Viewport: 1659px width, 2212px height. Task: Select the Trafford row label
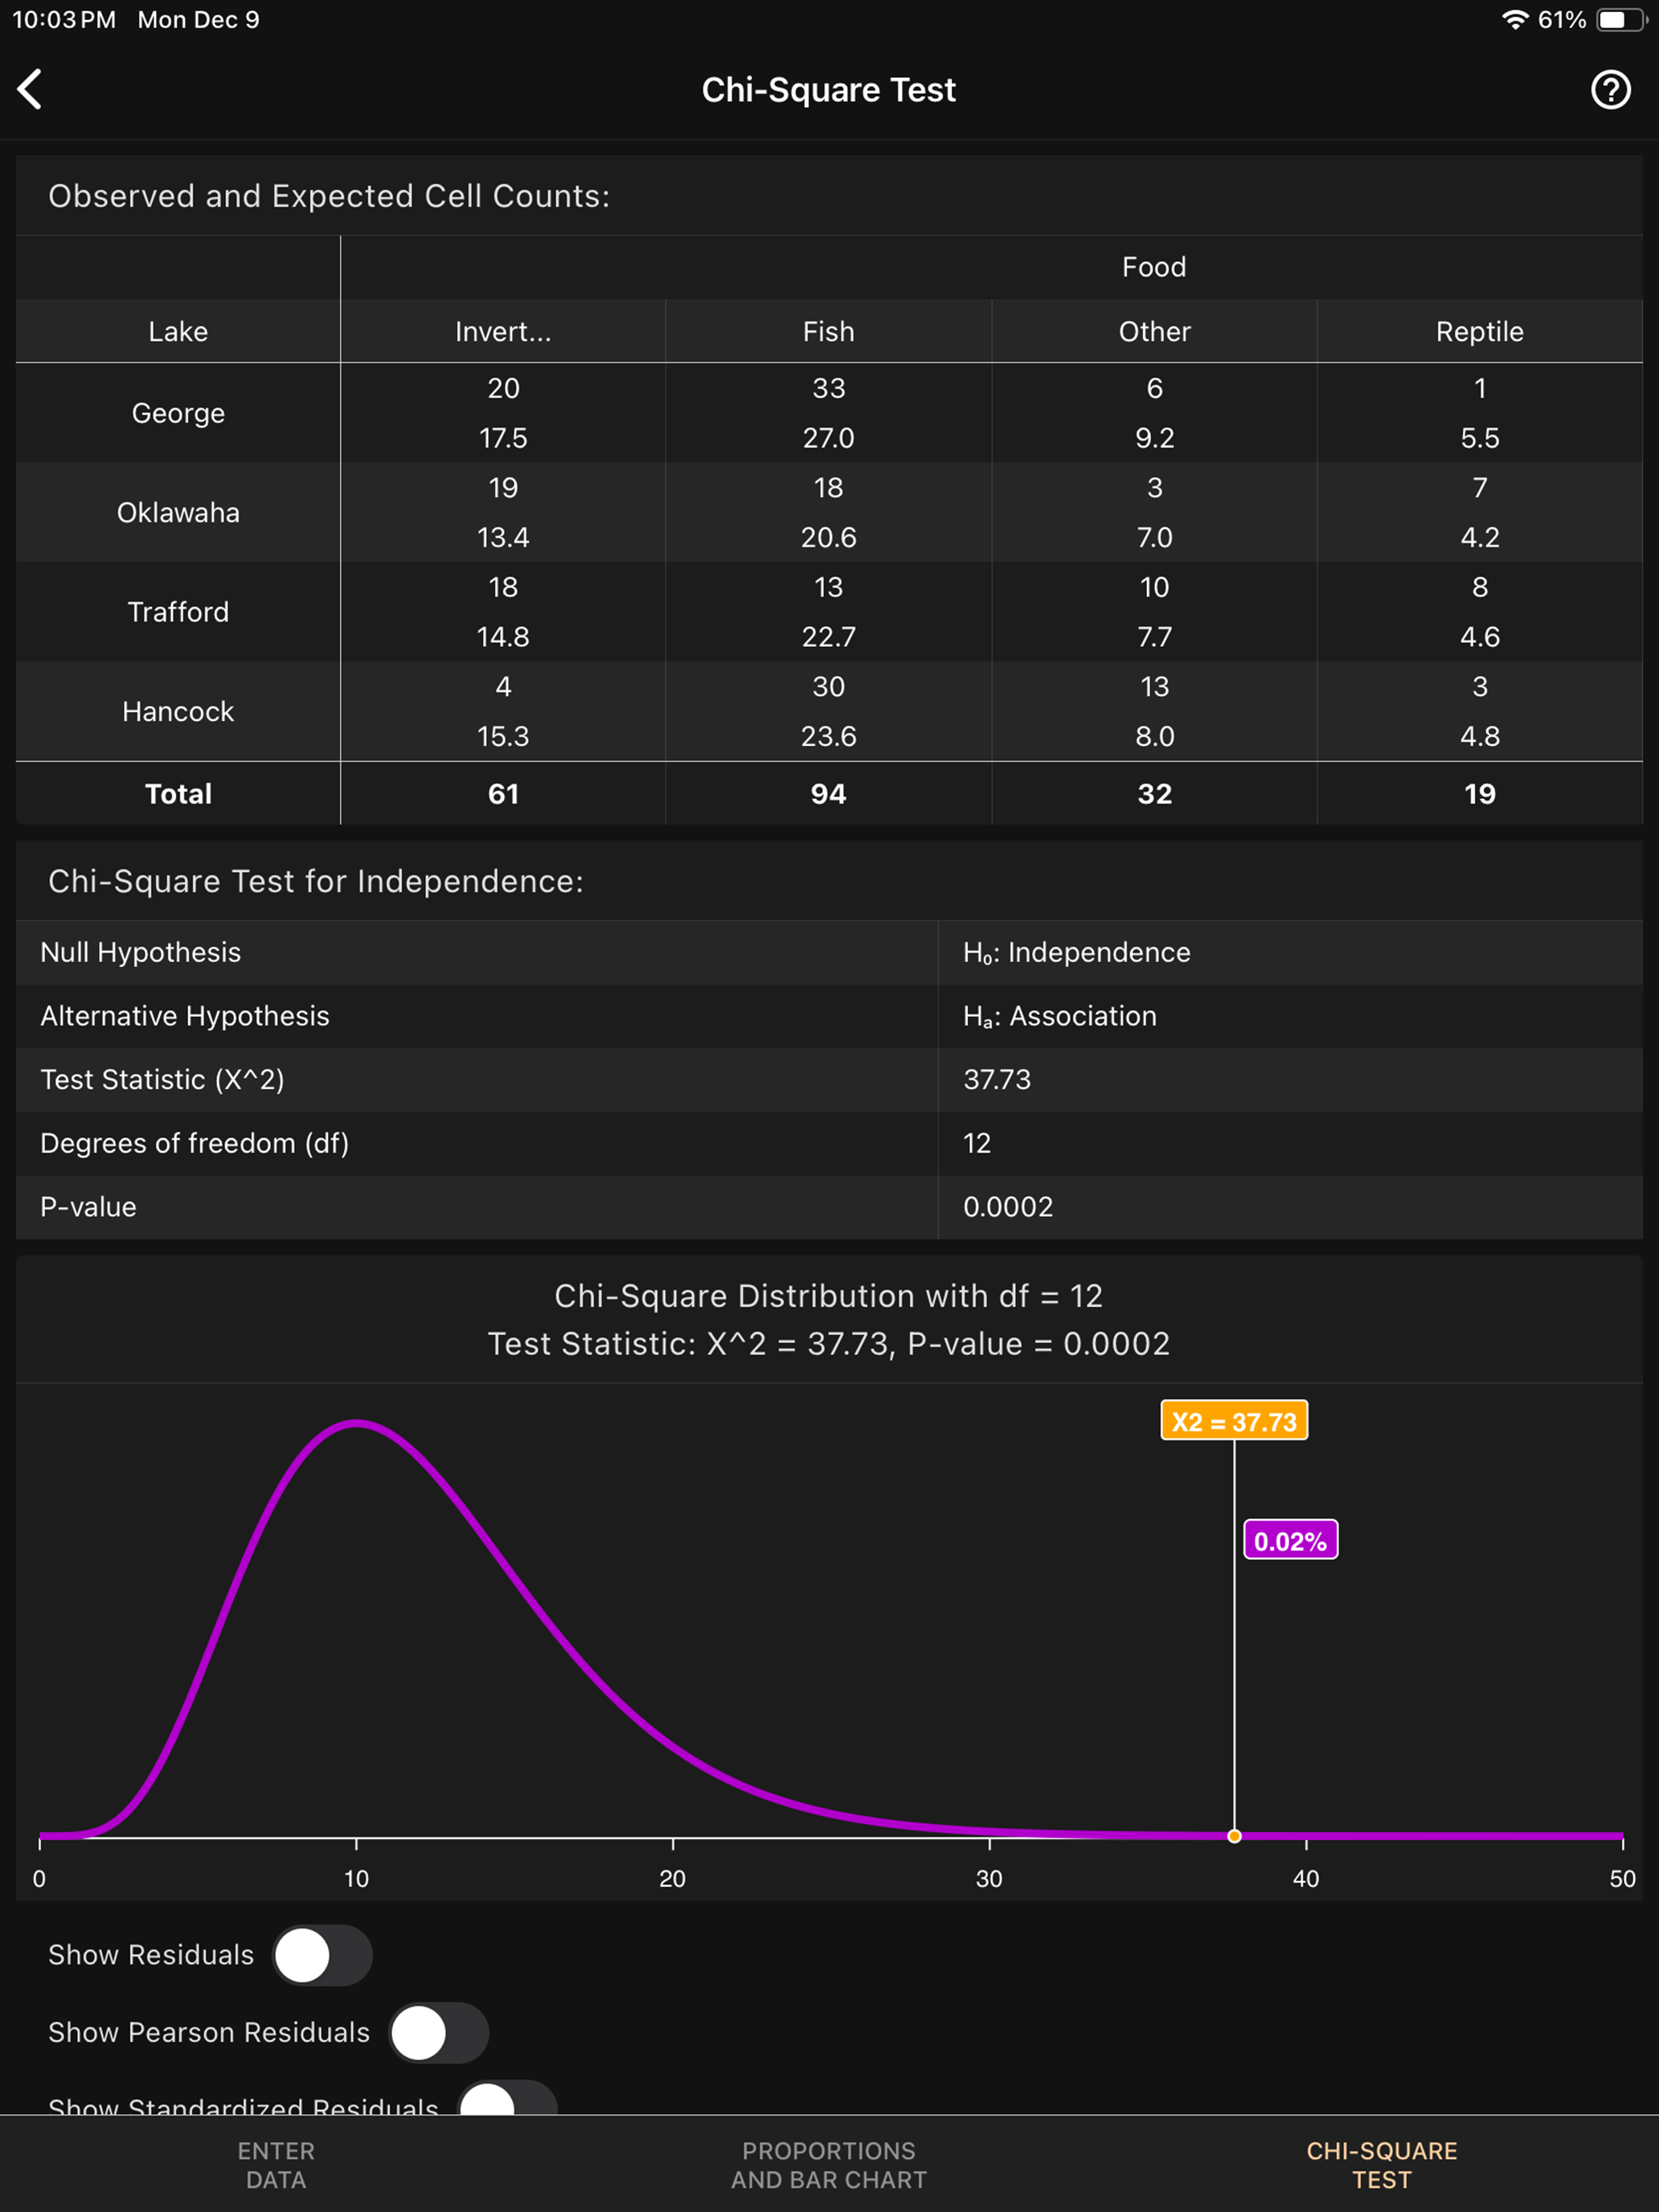178,612
